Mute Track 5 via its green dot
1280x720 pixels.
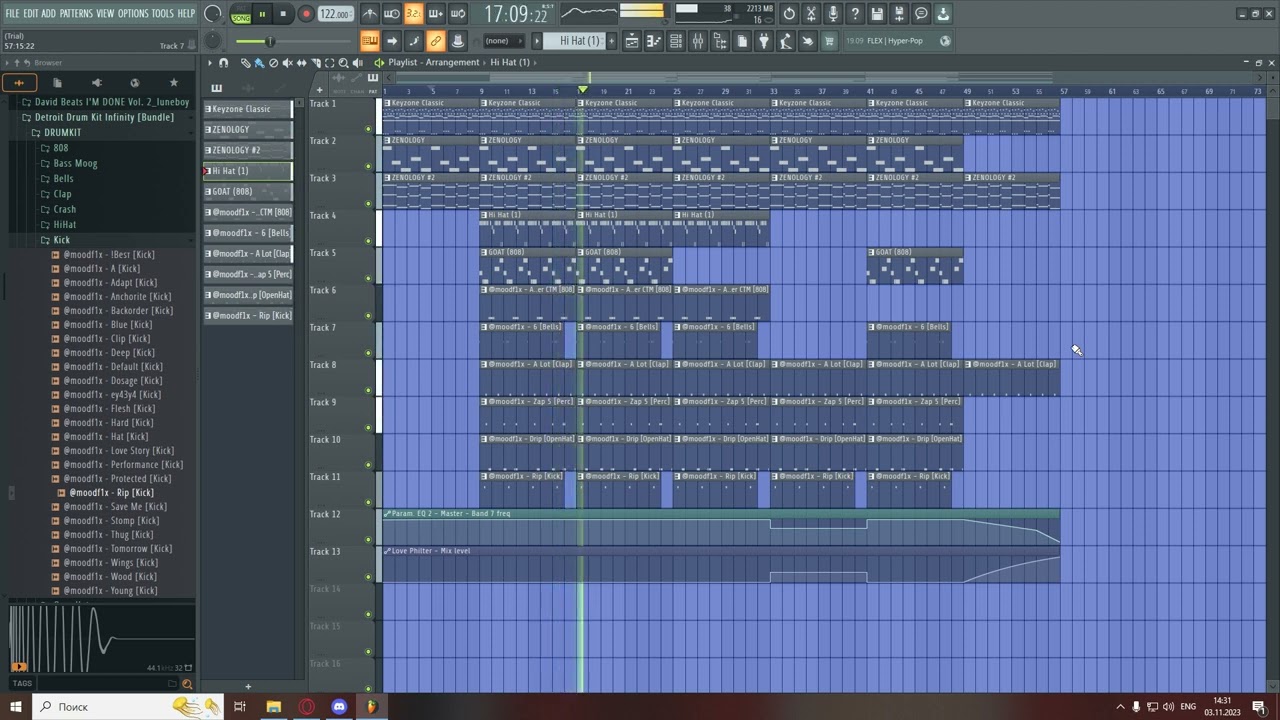(368, 278)
